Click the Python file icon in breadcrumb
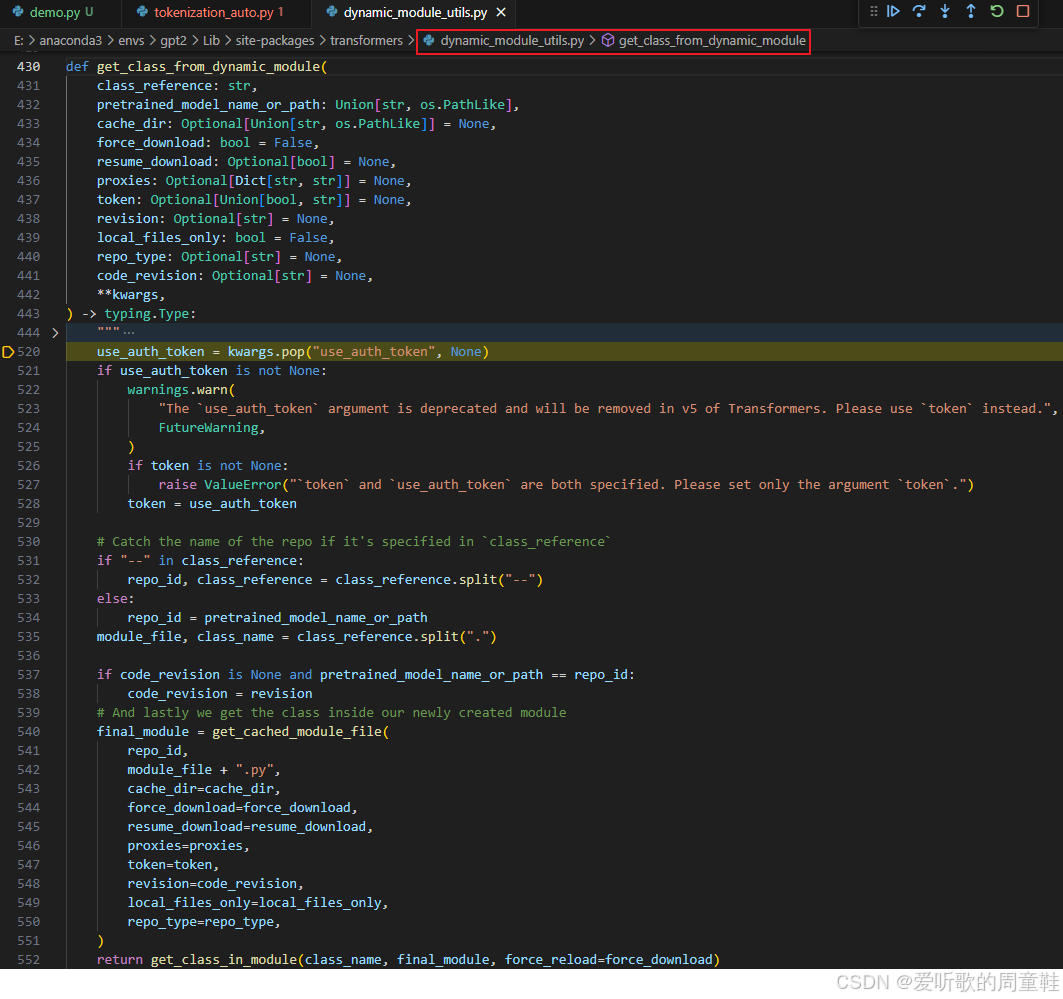The image size is (1063, 999). click(428, 41)
